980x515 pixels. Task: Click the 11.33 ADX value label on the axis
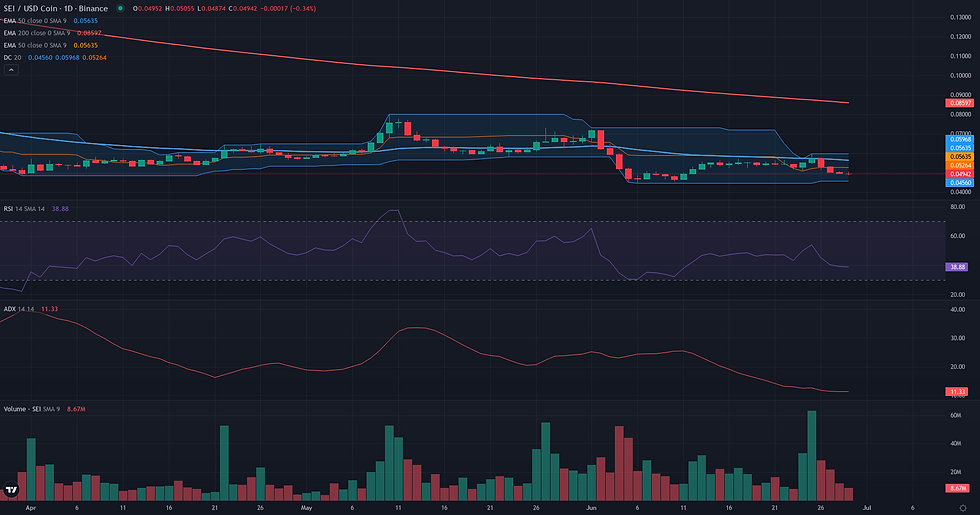(957, 392)
